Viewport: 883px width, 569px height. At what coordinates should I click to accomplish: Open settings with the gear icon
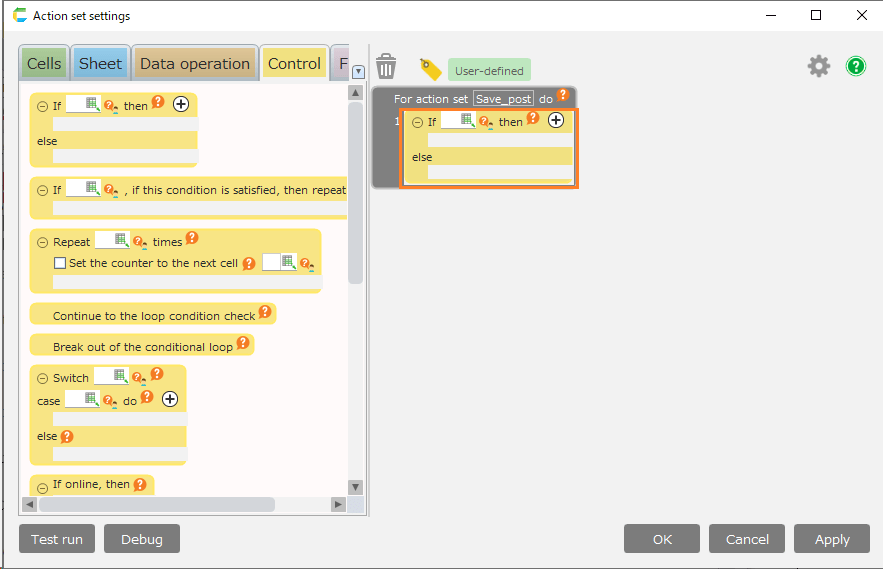[x=819, y=66]
